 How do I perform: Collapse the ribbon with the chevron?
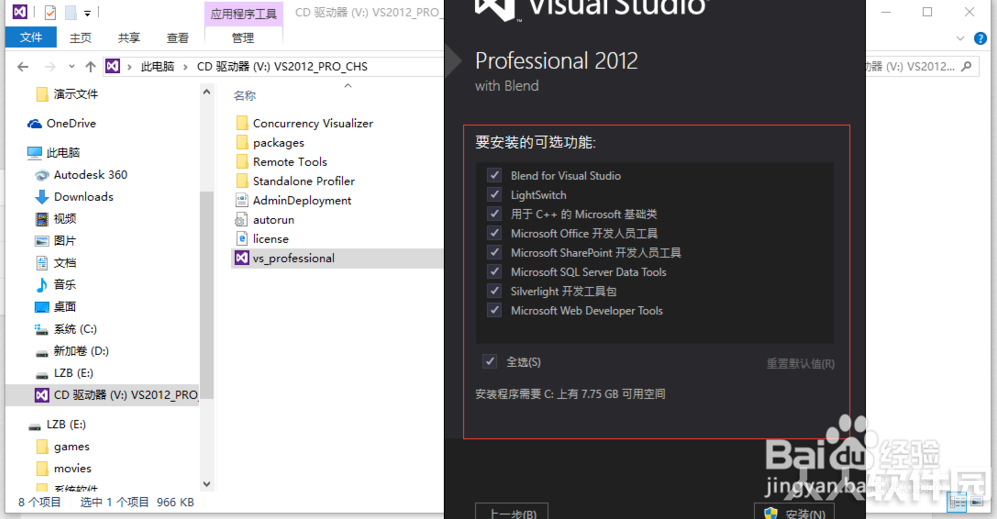click(x=960, y=39)
